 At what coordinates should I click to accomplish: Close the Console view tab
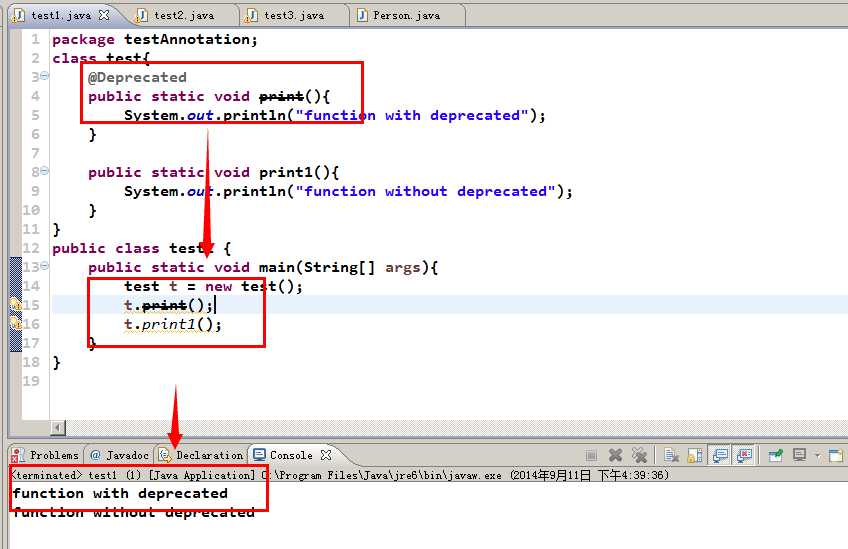tap(326, 455)
